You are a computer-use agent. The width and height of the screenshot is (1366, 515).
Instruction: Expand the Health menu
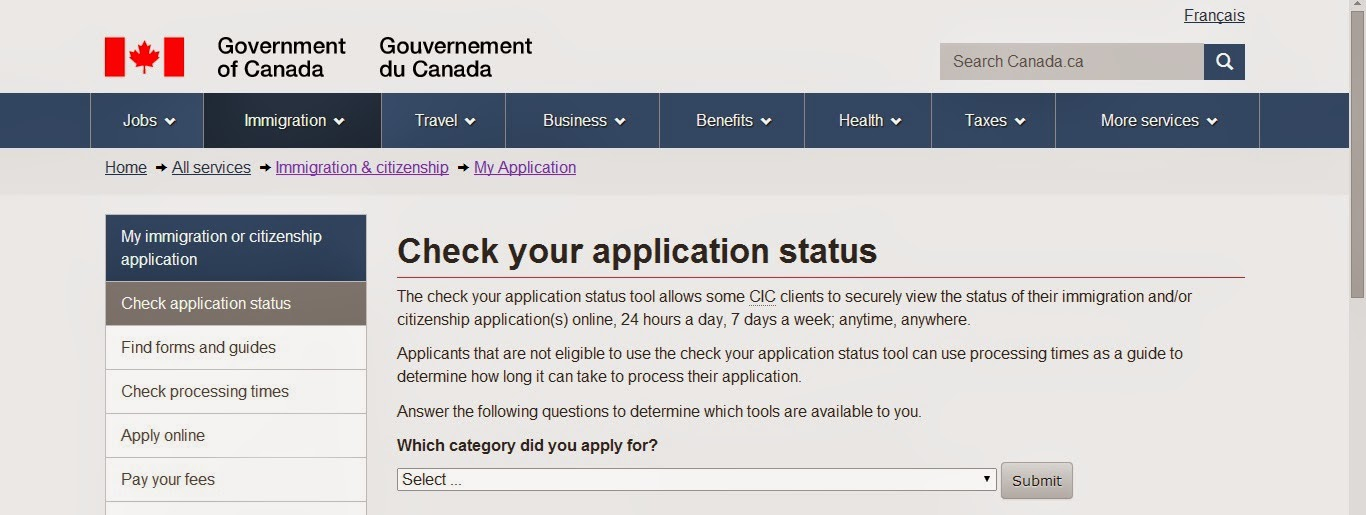[x=869, y=121]
